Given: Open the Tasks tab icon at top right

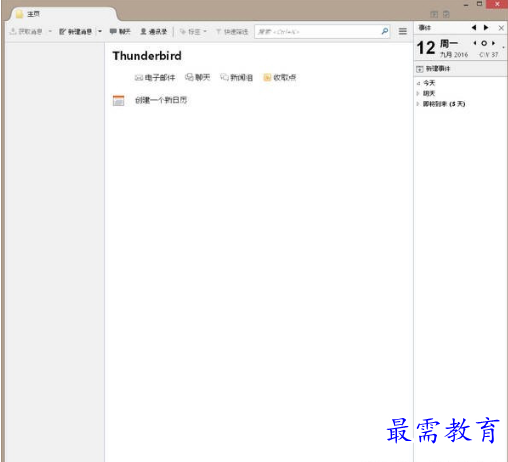Looking at the screenshot, I should coord(446,14).
